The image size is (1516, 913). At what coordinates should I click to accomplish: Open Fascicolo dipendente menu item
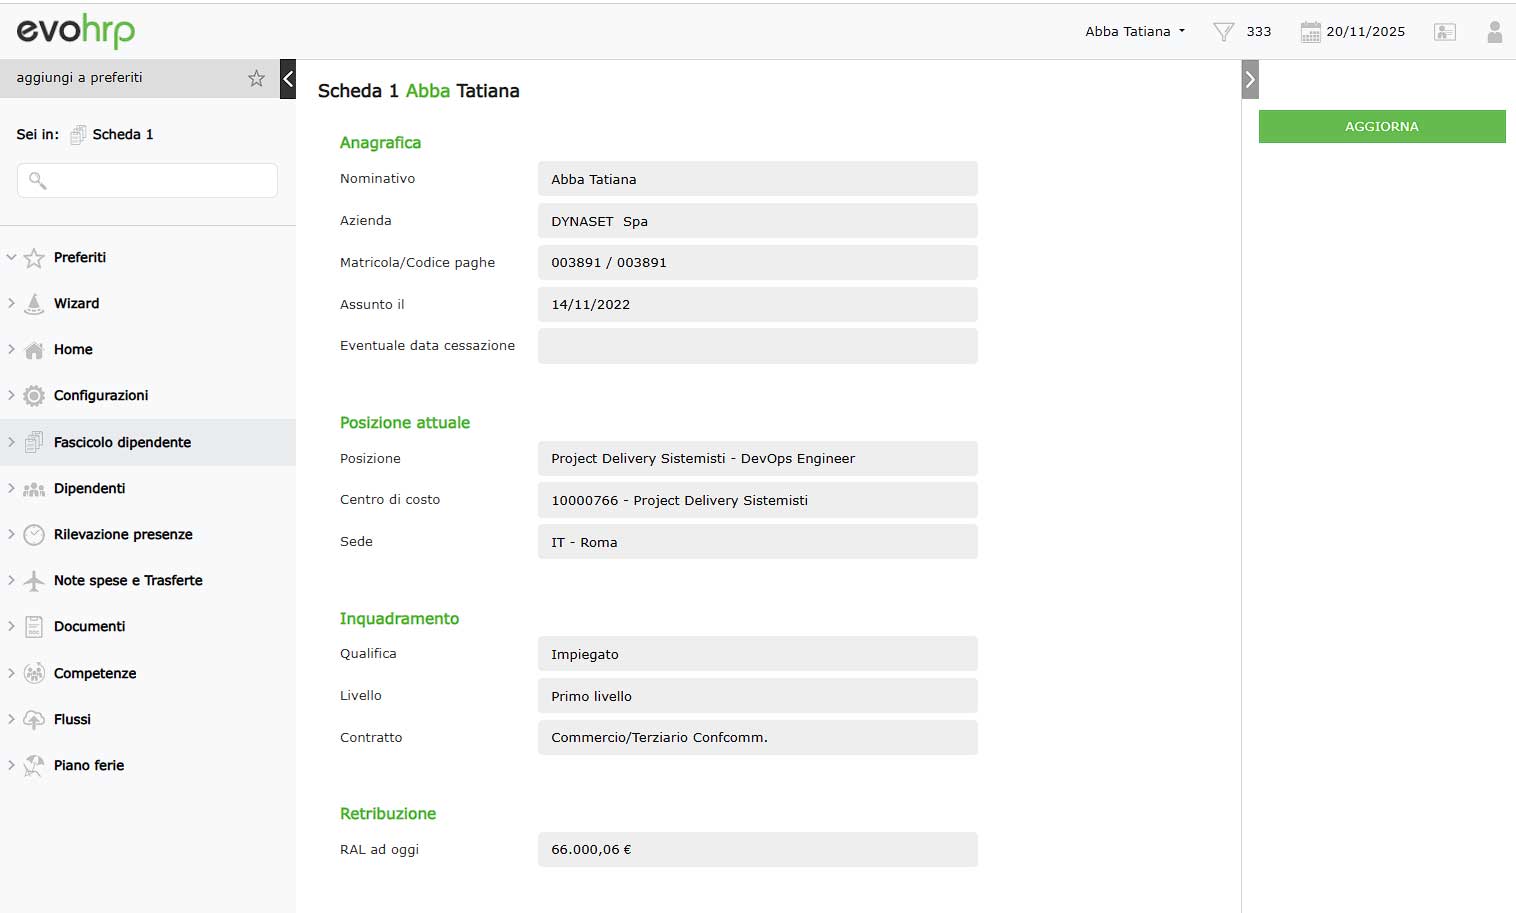pos(122,442)
